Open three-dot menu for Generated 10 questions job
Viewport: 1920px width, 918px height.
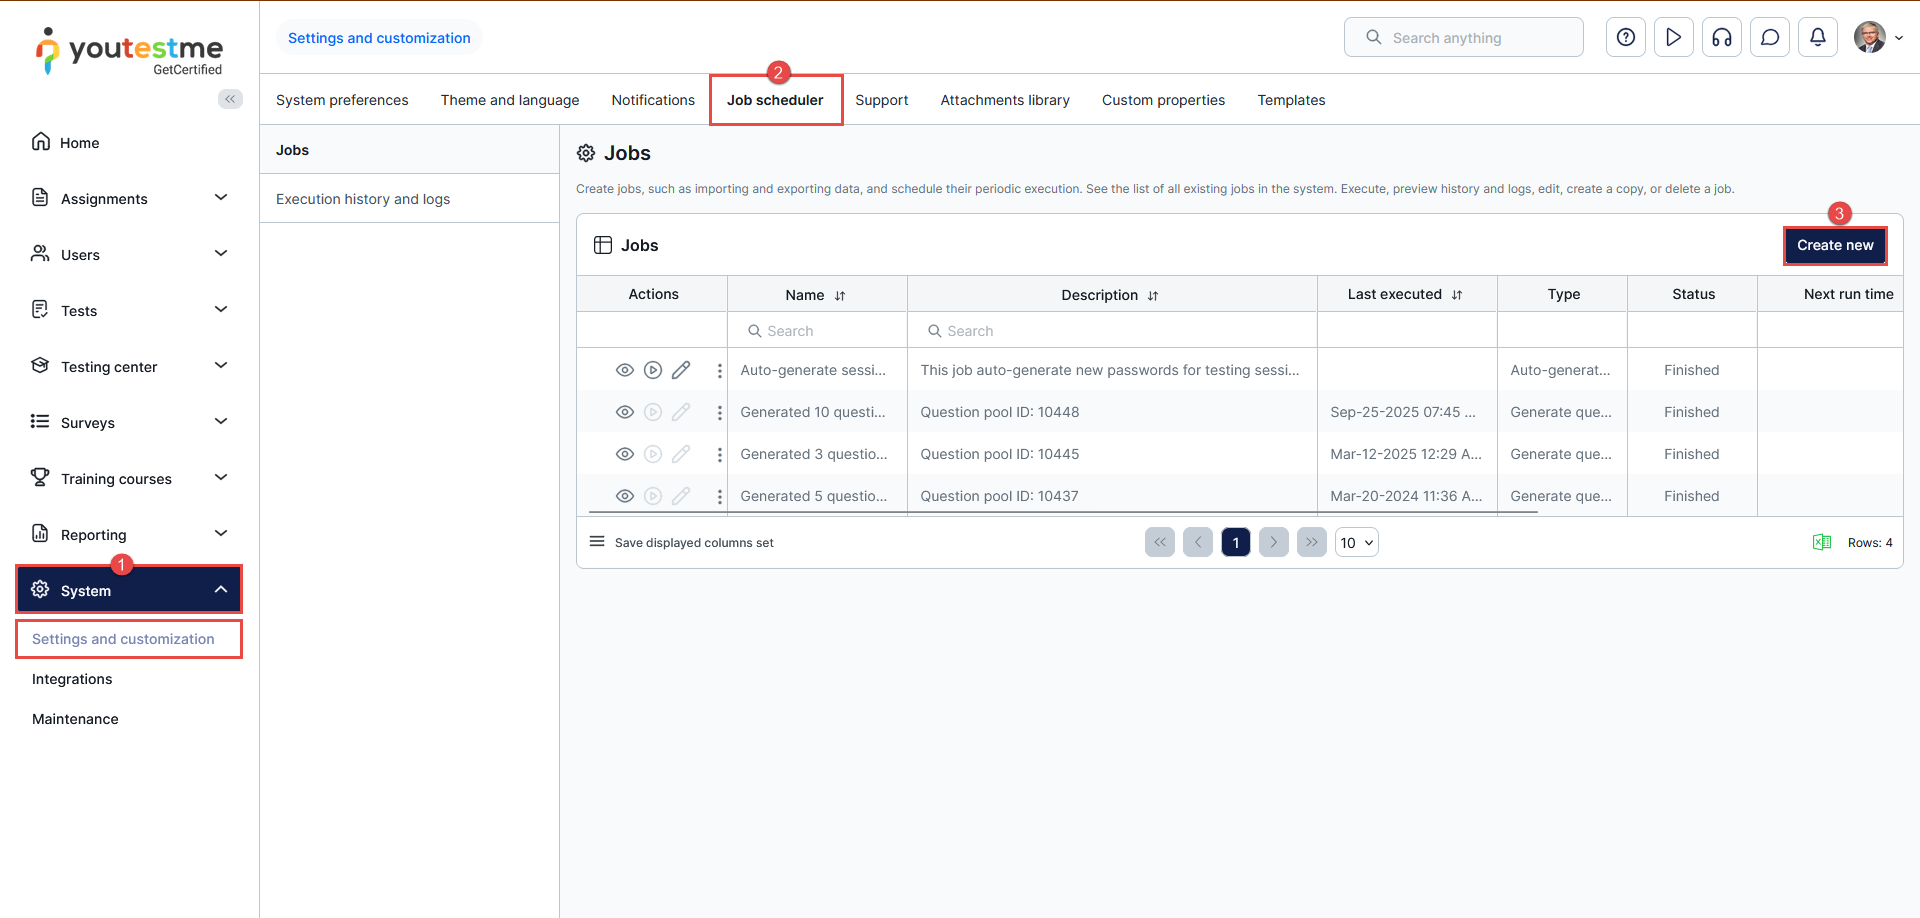[719, 412]
